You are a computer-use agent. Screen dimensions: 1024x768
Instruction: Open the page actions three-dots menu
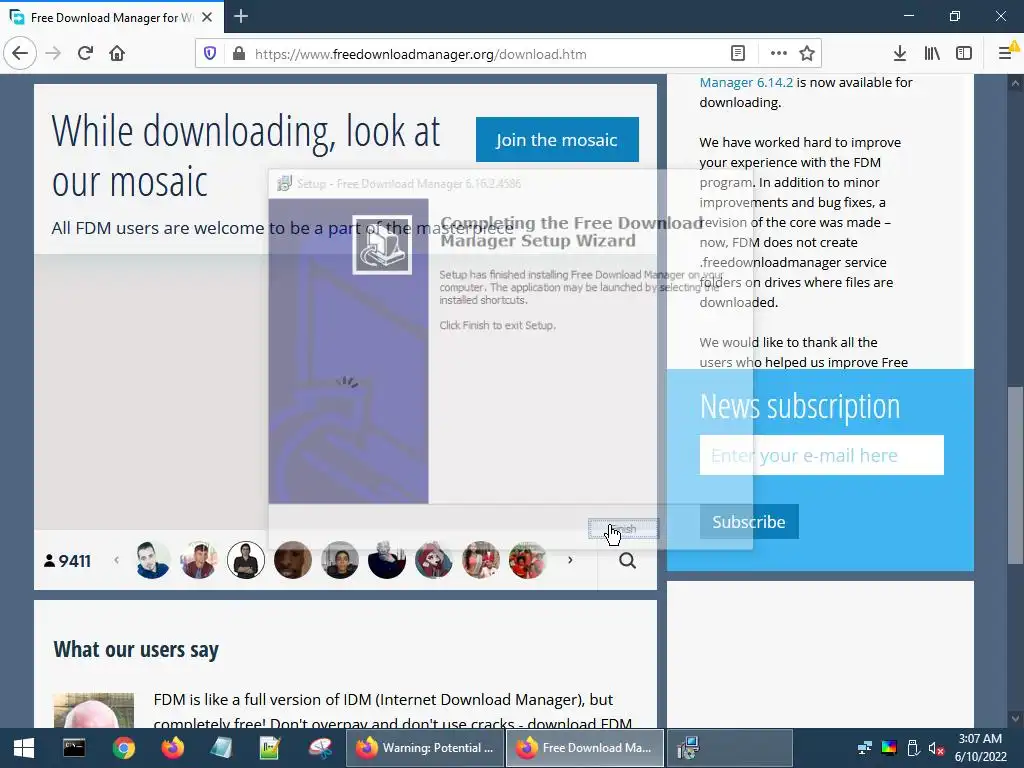[778, 54]
